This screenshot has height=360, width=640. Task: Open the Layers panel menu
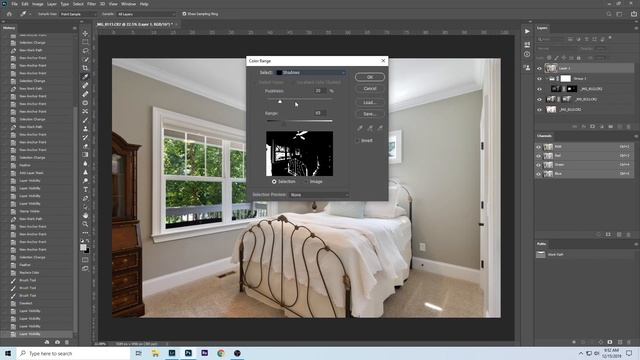tap(636, 28)
